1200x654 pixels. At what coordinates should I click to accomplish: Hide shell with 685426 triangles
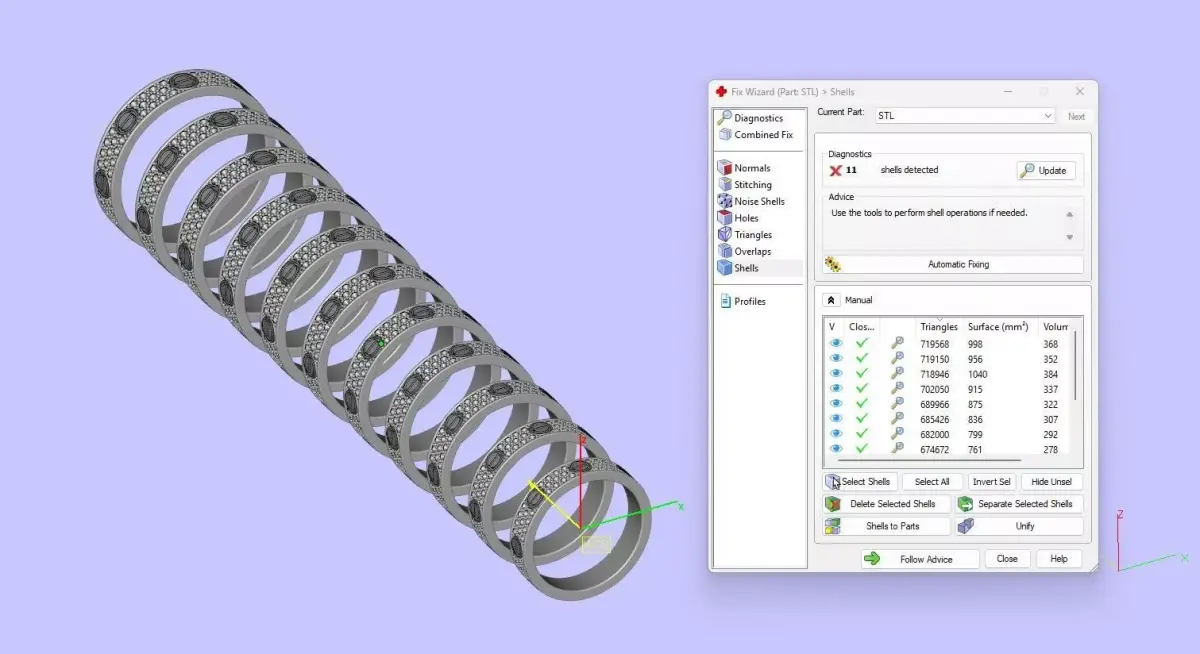click(835, 418)
